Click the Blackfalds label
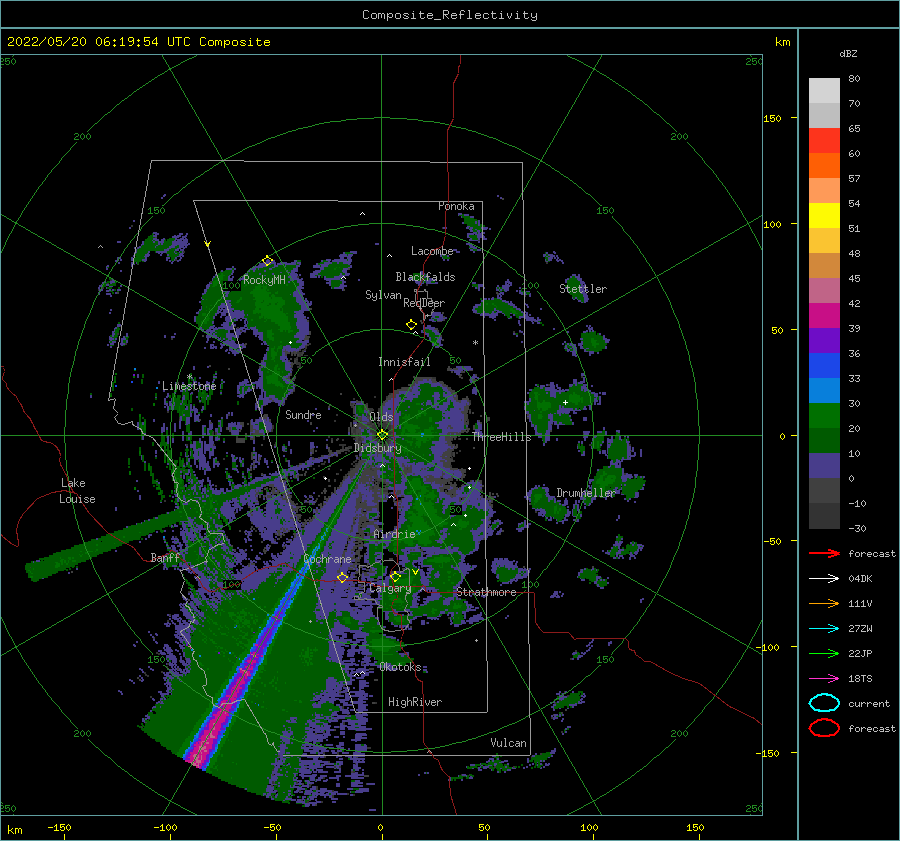Screen dimensions: 900x841 (x=425, y=277)
